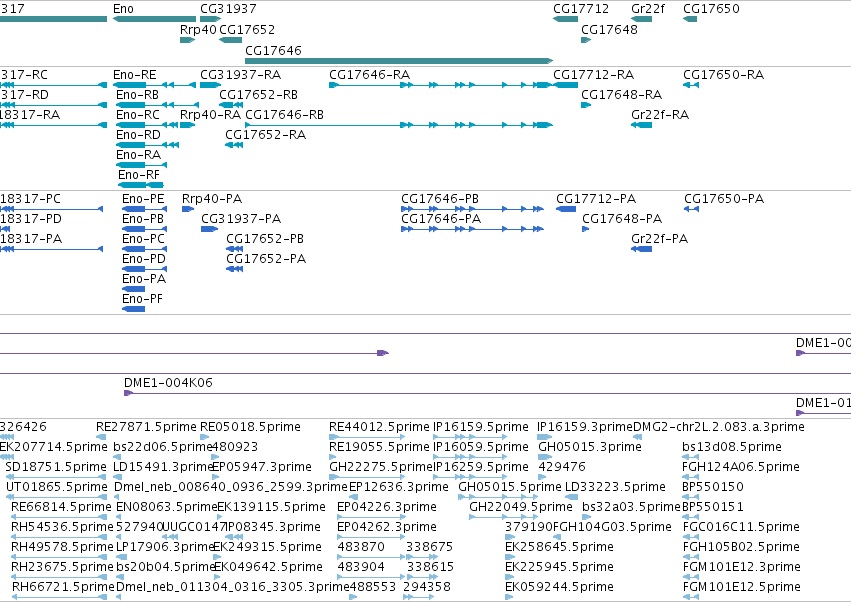Image resolution: width=851 pixels, height=602 pixels.
Task: Select the EK258645.5prime EST
Action: pos(510,557)
